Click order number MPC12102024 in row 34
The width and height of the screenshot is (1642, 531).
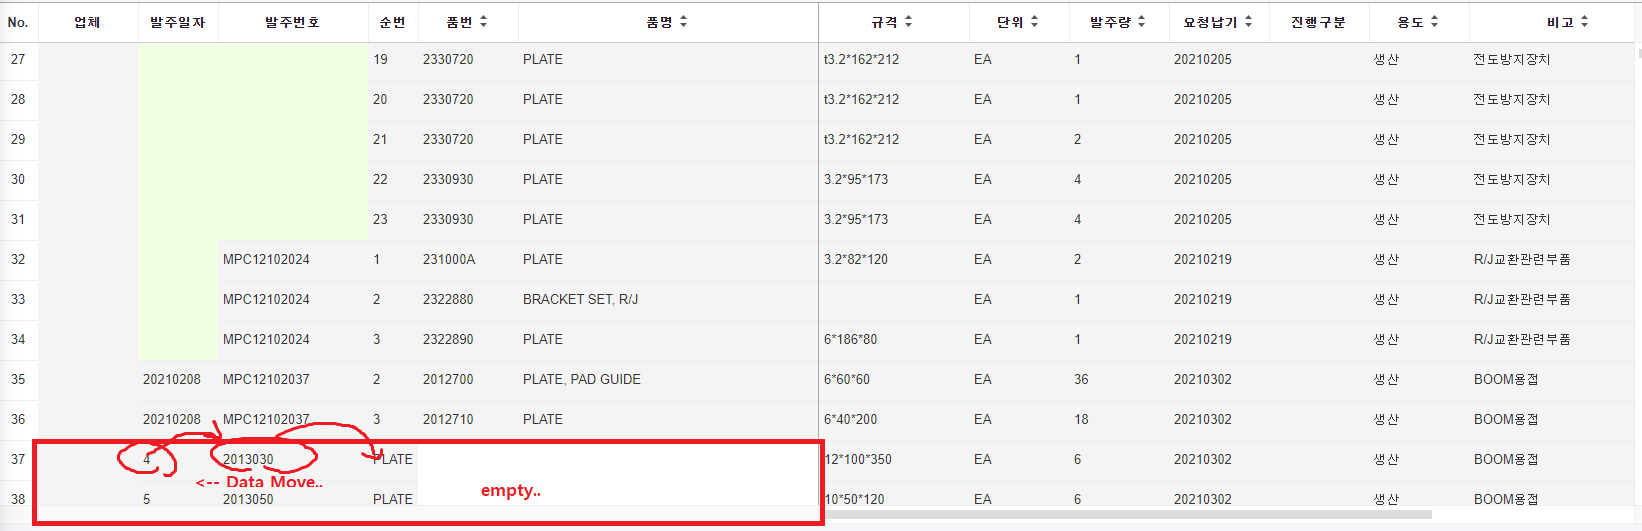pyautogui.click(x=266, y=339)
